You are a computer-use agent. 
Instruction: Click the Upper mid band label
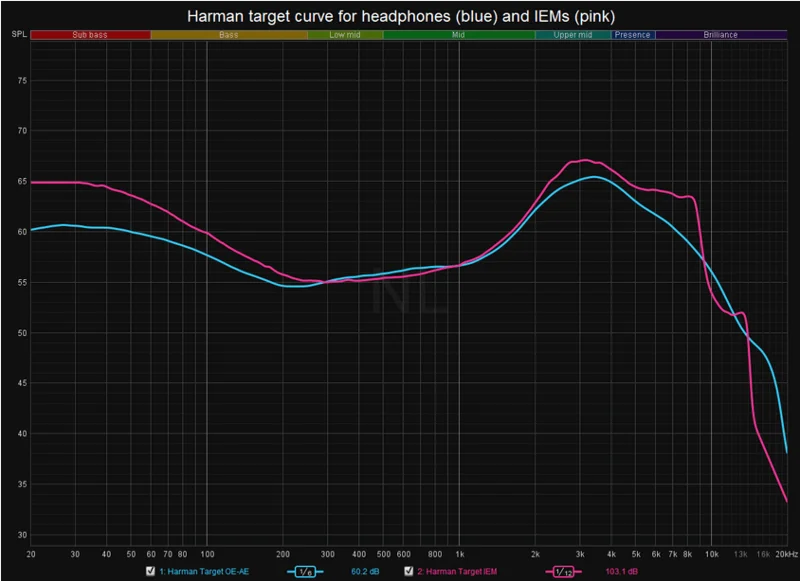point(573,35)
